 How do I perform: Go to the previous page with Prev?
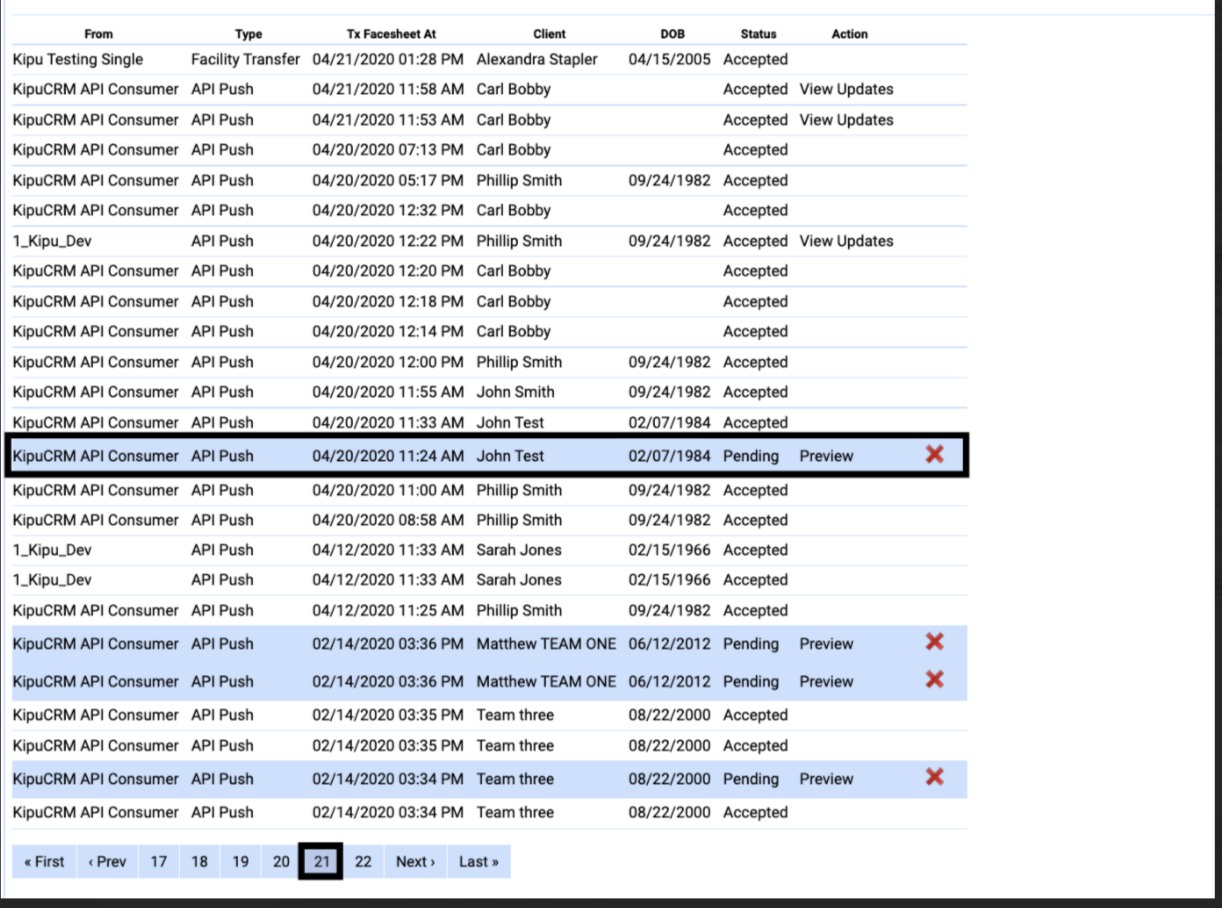click(x=107, y=861)
